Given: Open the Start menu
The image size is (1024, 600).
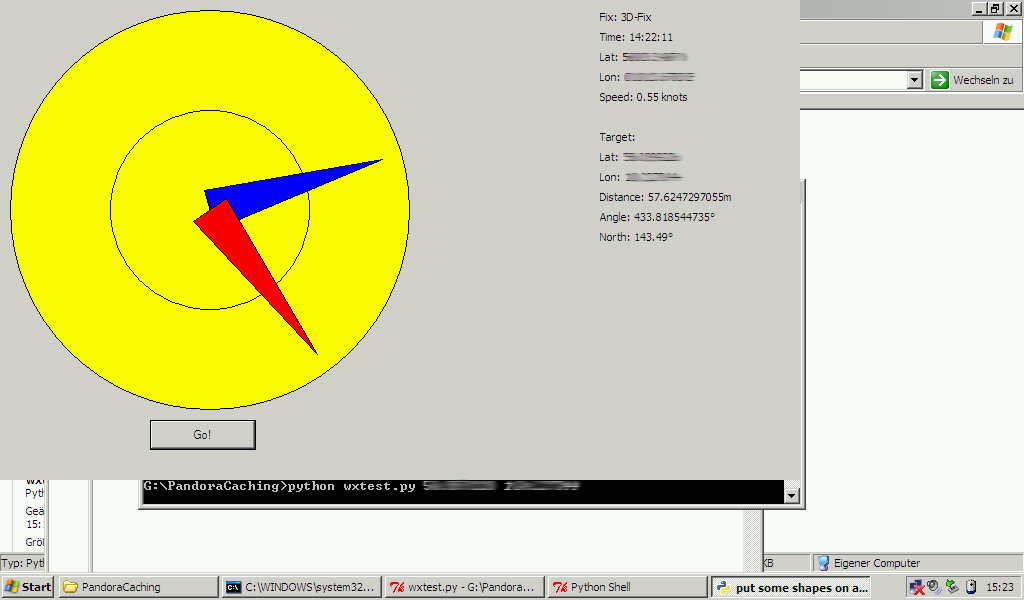Looking at the screenshot, I should click(x=28, y=587).
